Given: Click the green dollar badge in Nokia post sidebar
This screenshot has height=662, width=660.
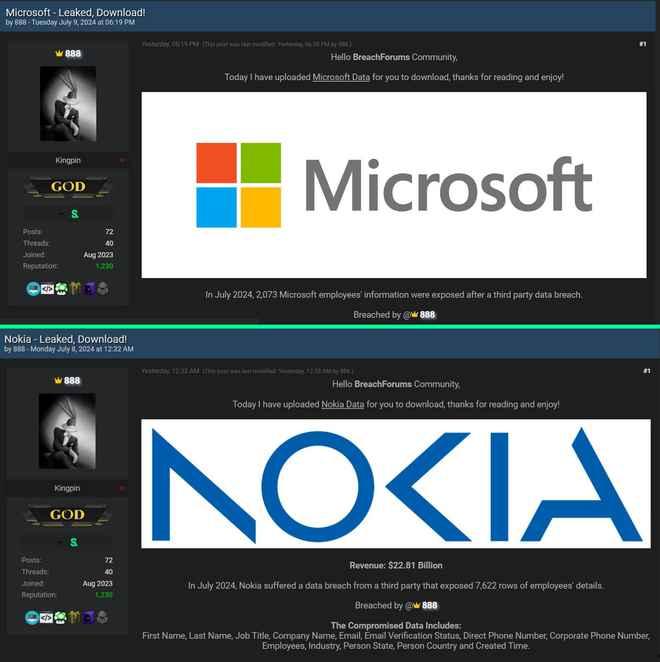Looking at the screenshot, I should (x=73, y=541).
